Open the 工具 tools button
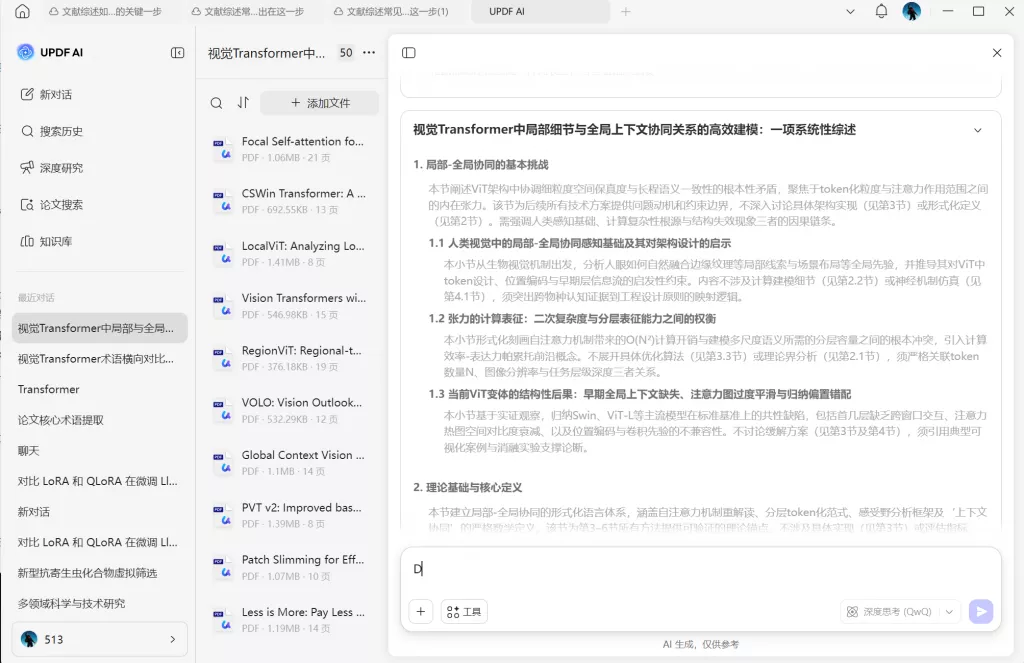 tap(464, 611)
